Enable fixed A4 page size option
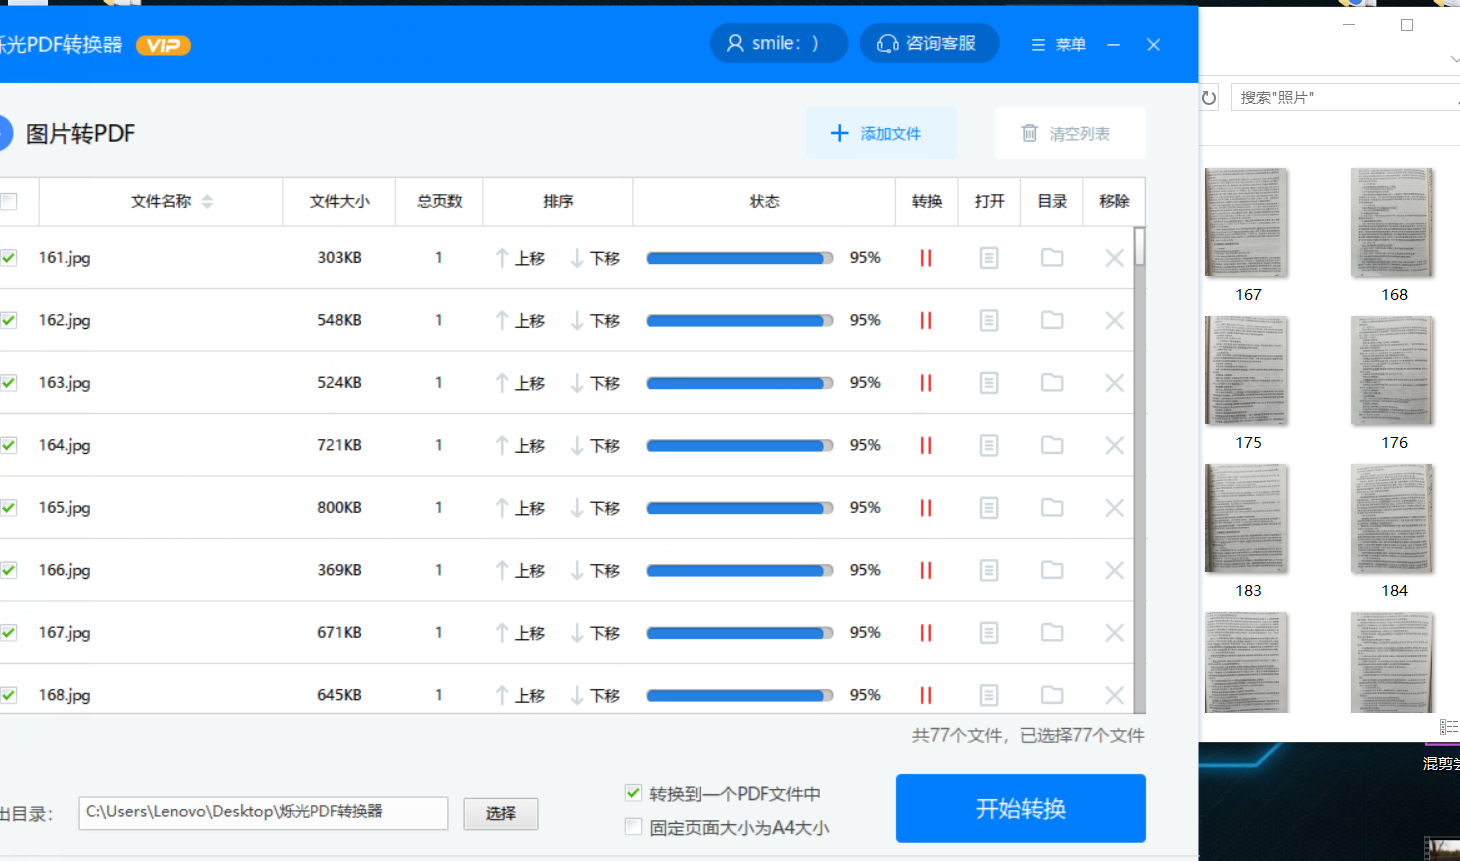 click(633, 827)
